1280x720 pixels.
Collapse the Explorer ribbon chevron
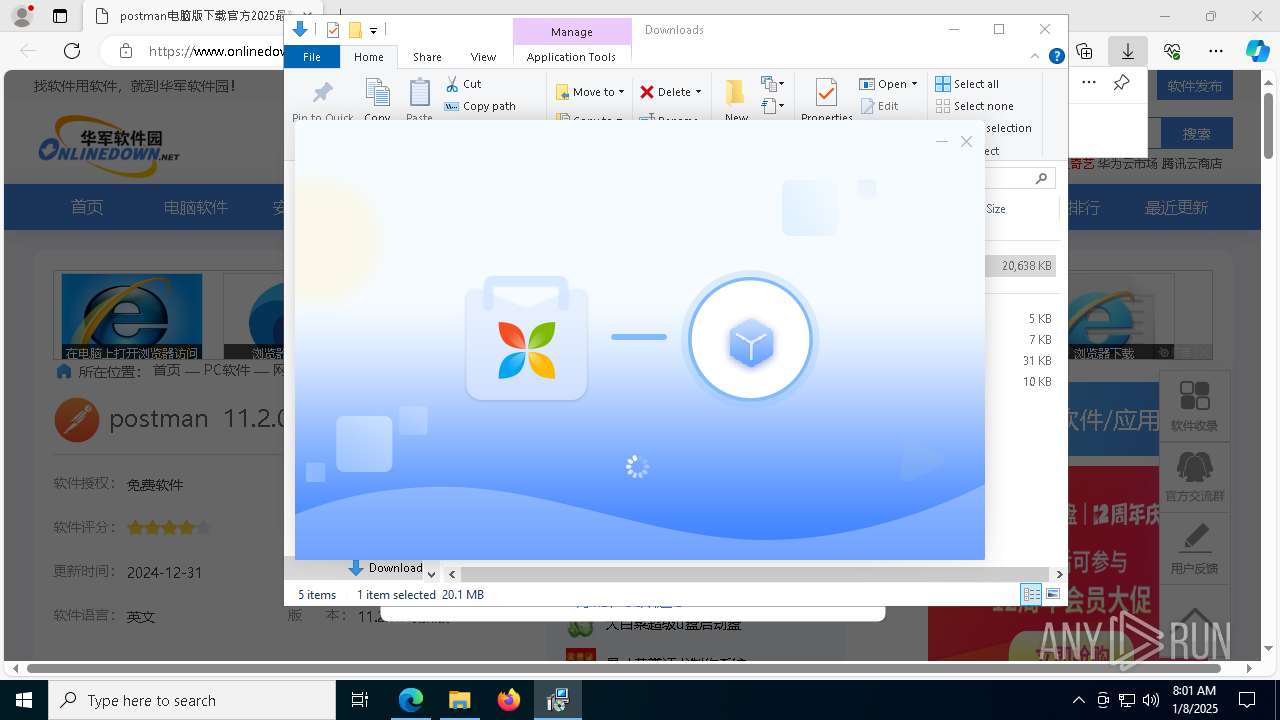(x=1035, y=56)
